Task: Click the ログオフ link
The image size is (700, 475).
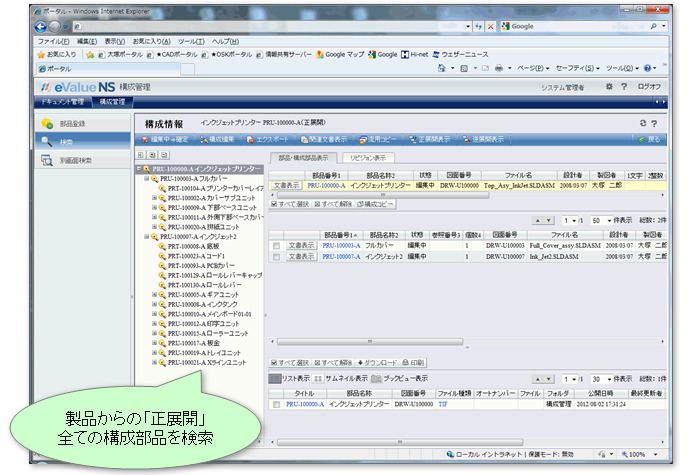Action: (649, 87)
